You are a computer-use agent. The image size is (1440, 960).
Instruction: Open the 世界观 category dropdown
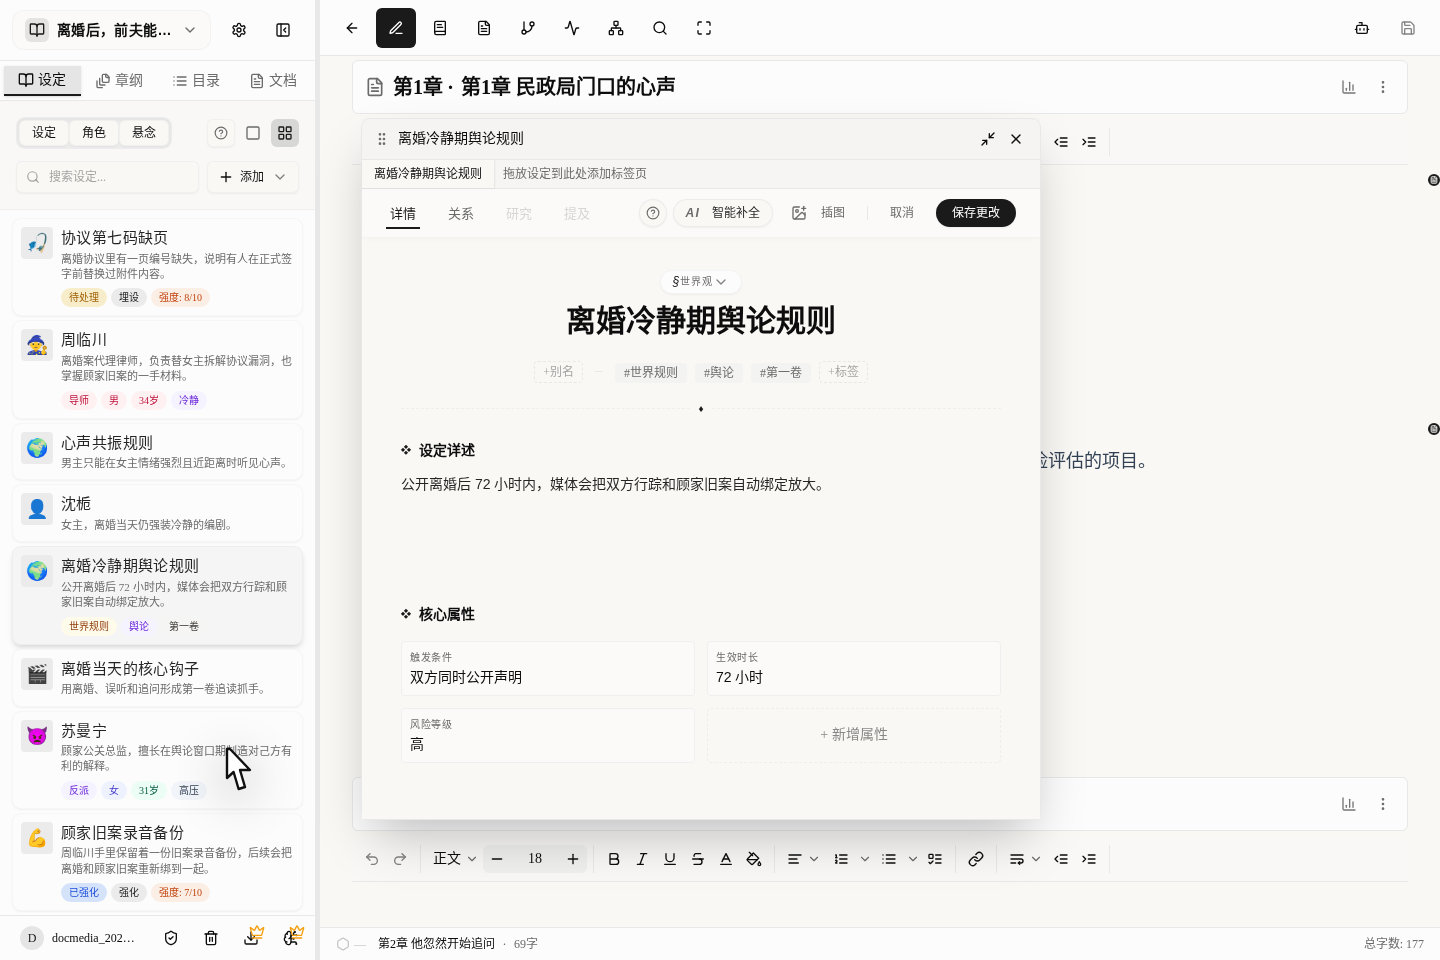coord(700,281)
